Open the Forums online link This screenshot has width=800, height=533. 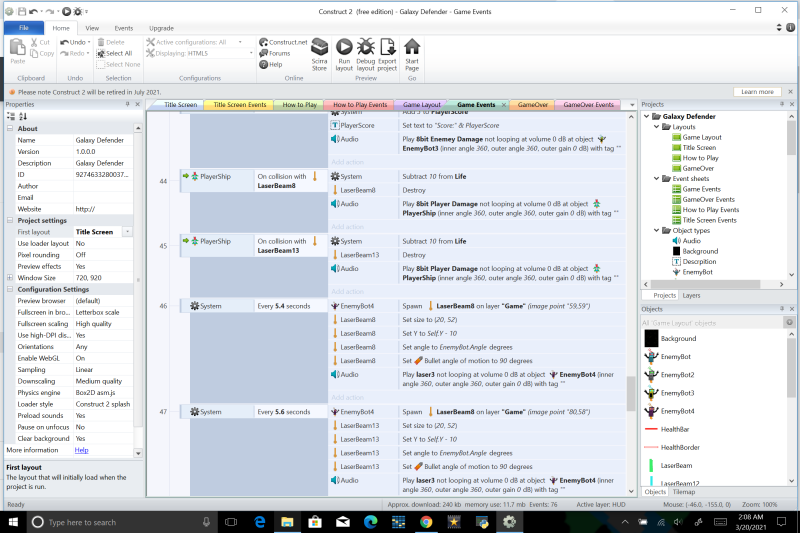(274, 54)
